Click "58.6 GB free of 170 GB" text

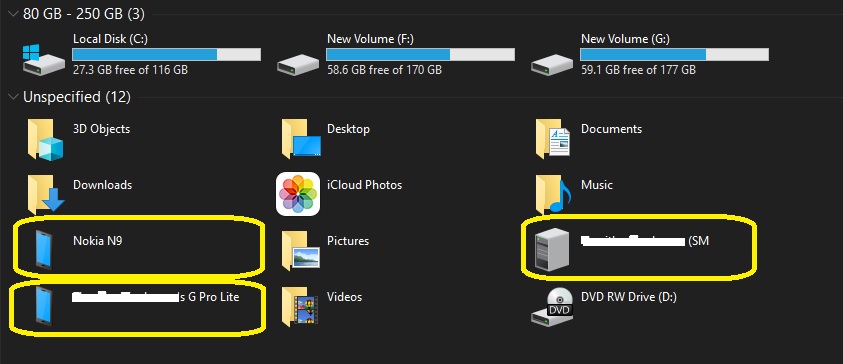(x=384, y=70)
